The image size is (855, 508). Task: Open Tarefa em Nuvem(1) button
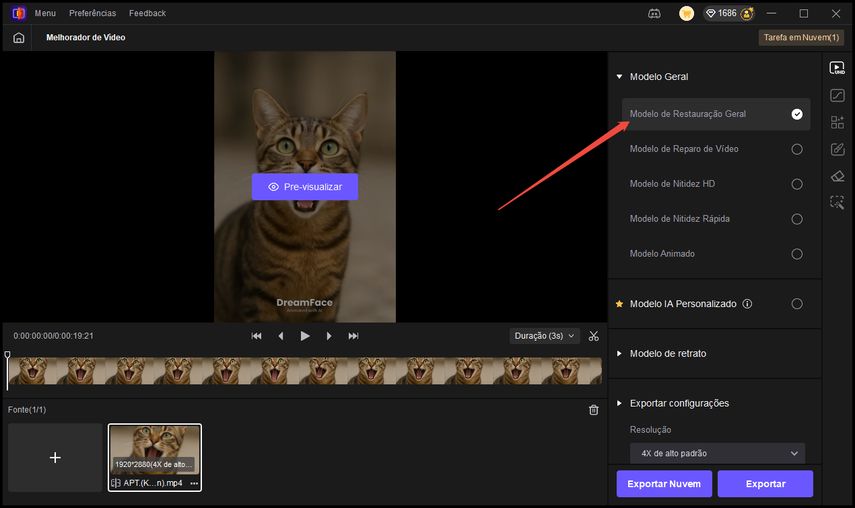[x=801, y=38]
